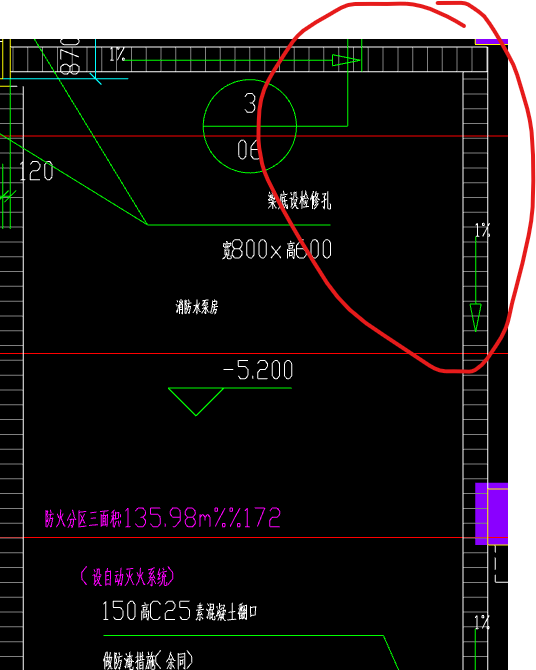The width and height of the screenshot is (536, 670).
Task: Click the 1% slope label at bottom right
Action: [x=482, y=623]
